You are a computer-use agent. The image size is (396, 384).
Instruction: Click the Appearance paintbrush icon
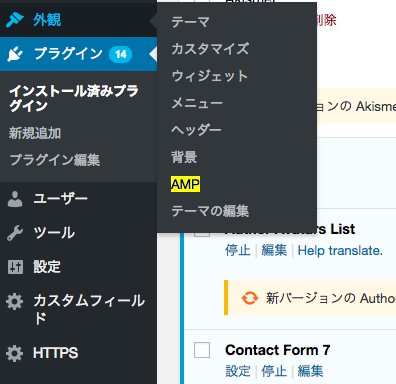pos(15,20)
